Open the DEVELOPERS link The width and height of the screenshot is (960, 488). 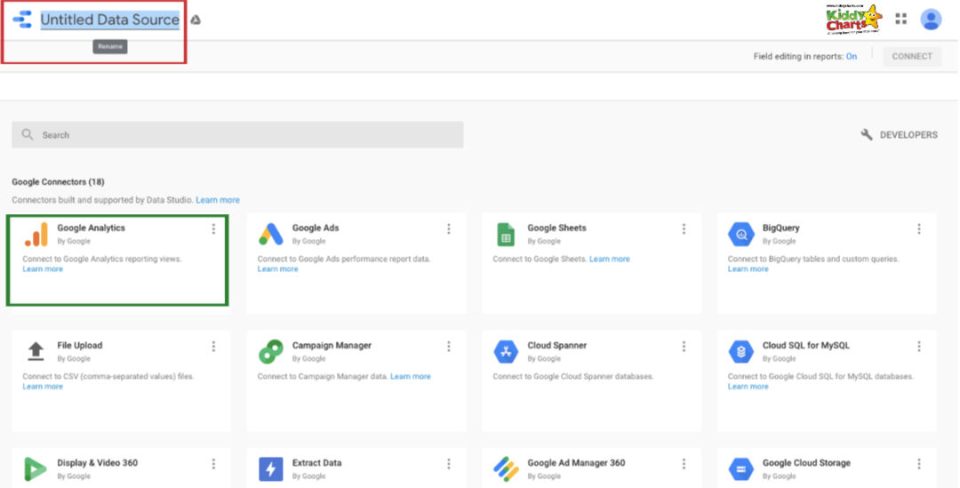(909, 135)
